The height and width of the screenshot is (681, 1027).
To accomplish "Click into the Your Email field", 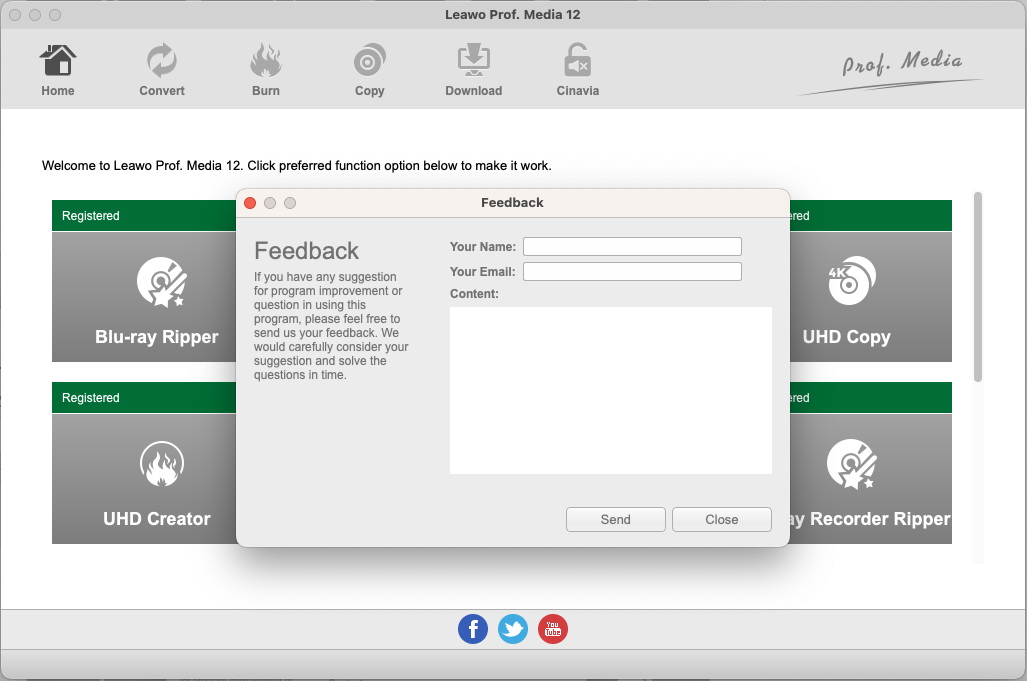I will 632,272.
